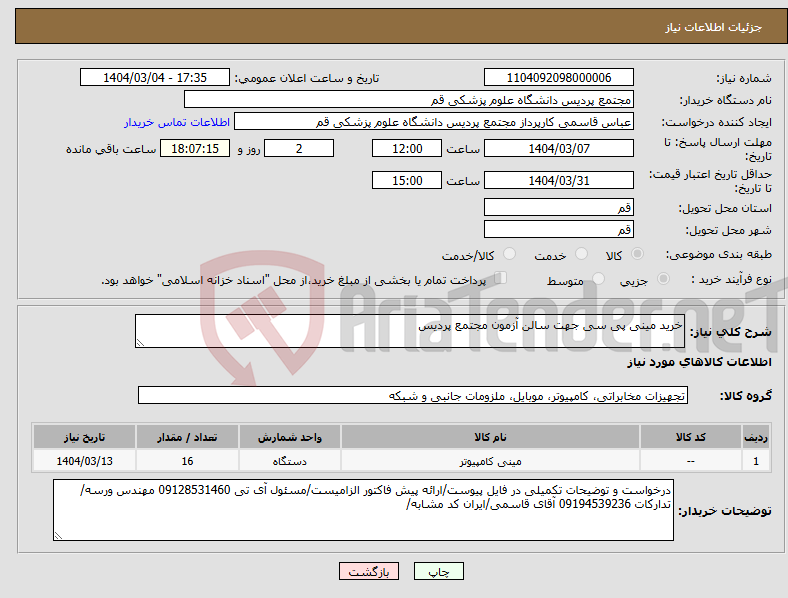Click the request creator عباس قاسمی field
Viewport: 788px width, 598px height.
[x=434, y=122]
